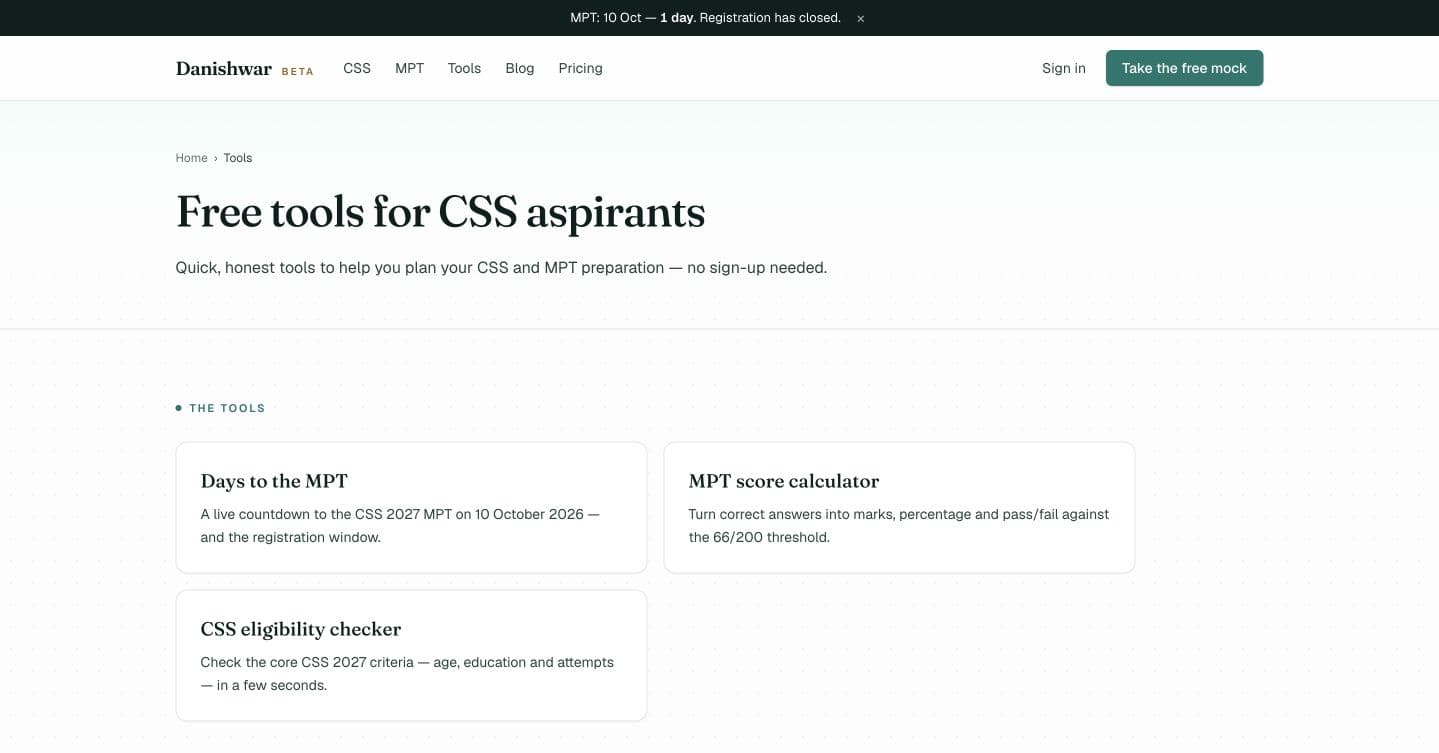Viewport: 1439px width, 753px height.
Task: Dismiss the MPT registration announcement banner
Action: point(860,18)
